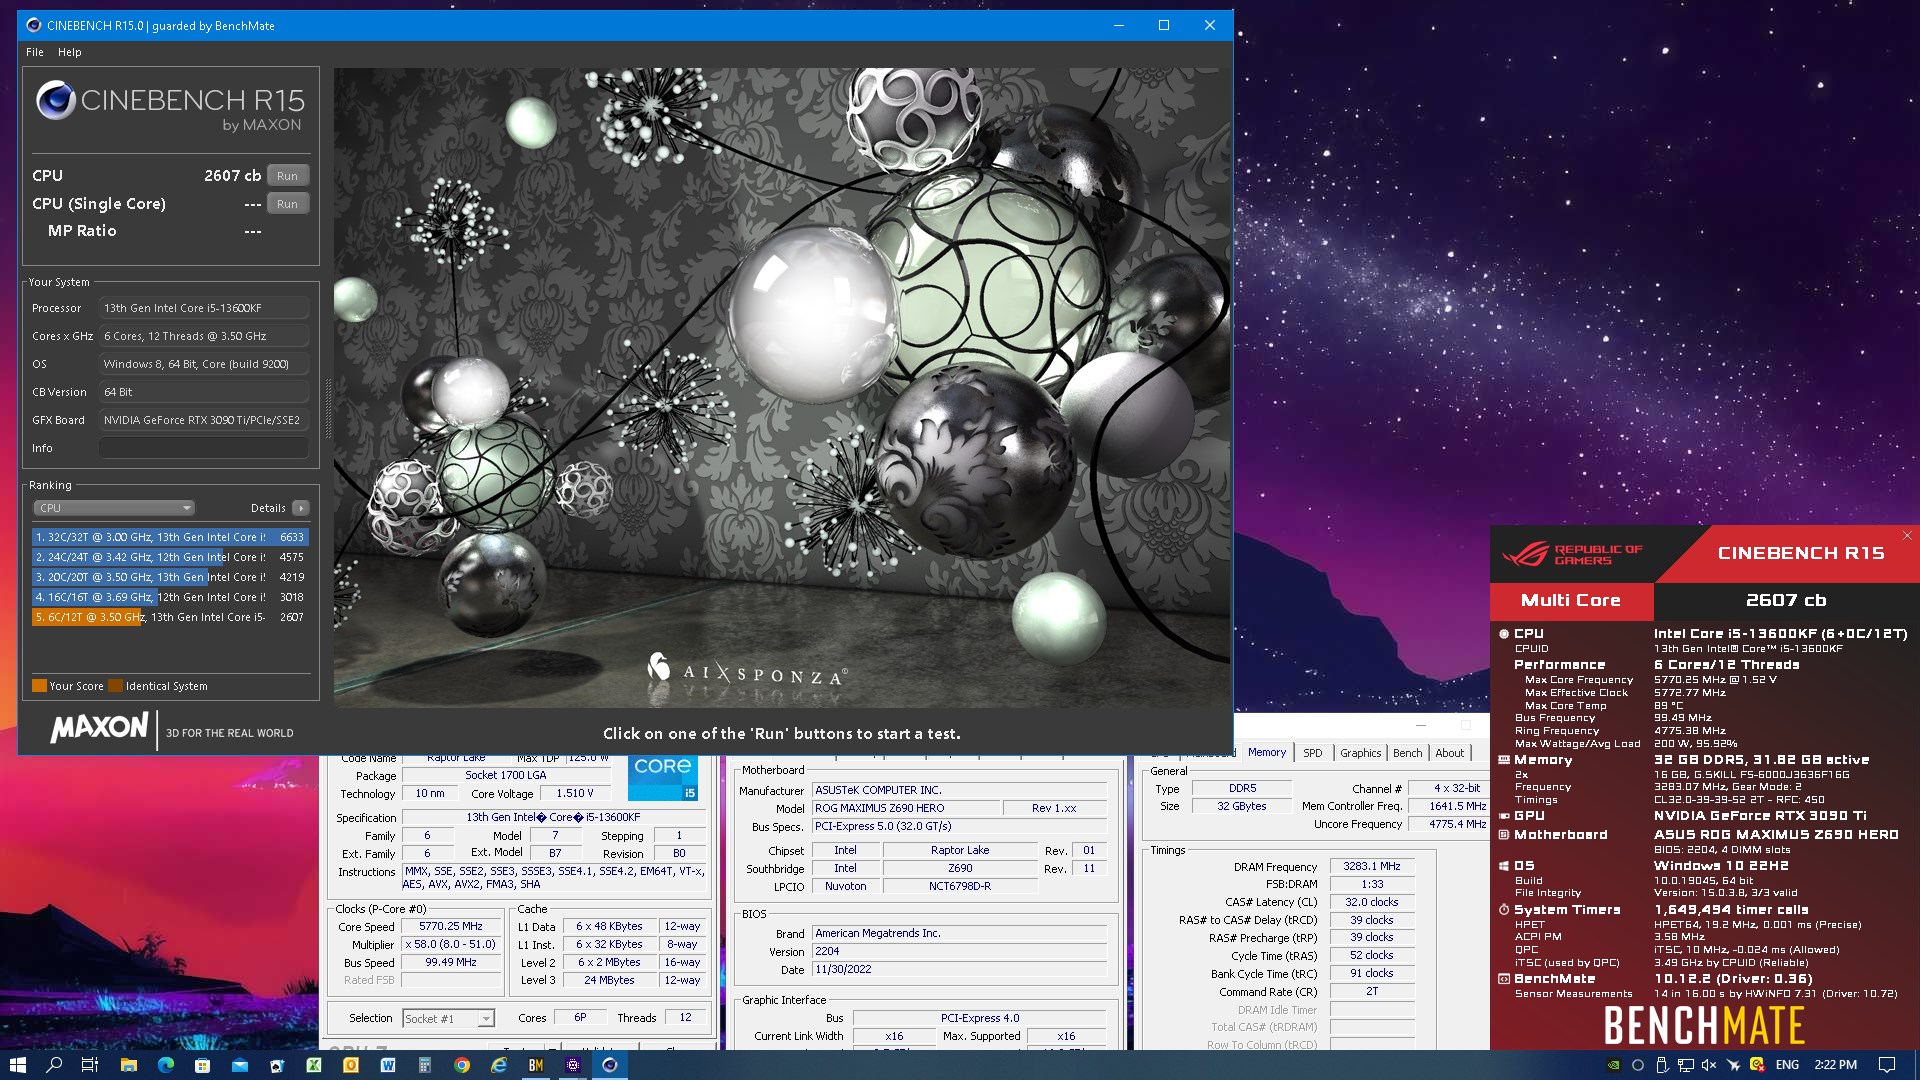This screenshot has height=1080, width=1920.
Task: Open the Windows Start menu
Action: (17, 1065)
